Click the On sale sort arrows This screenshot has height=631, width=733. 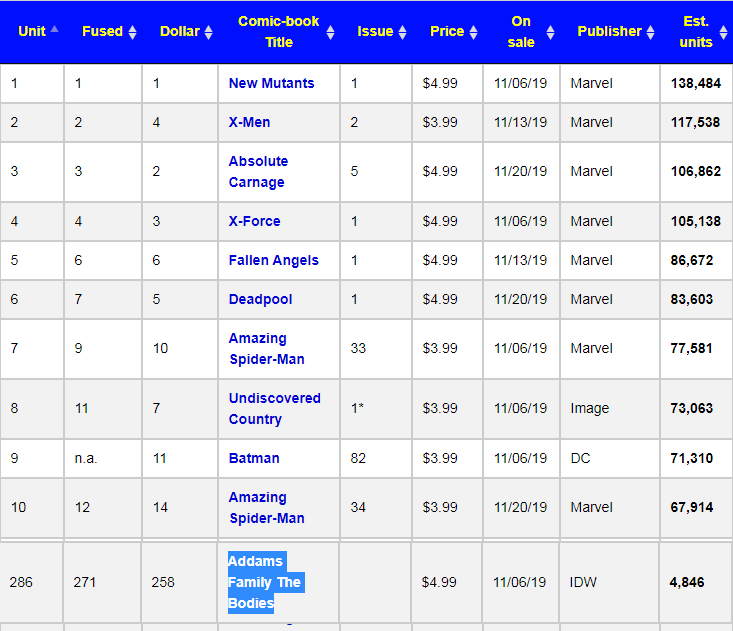550,32
